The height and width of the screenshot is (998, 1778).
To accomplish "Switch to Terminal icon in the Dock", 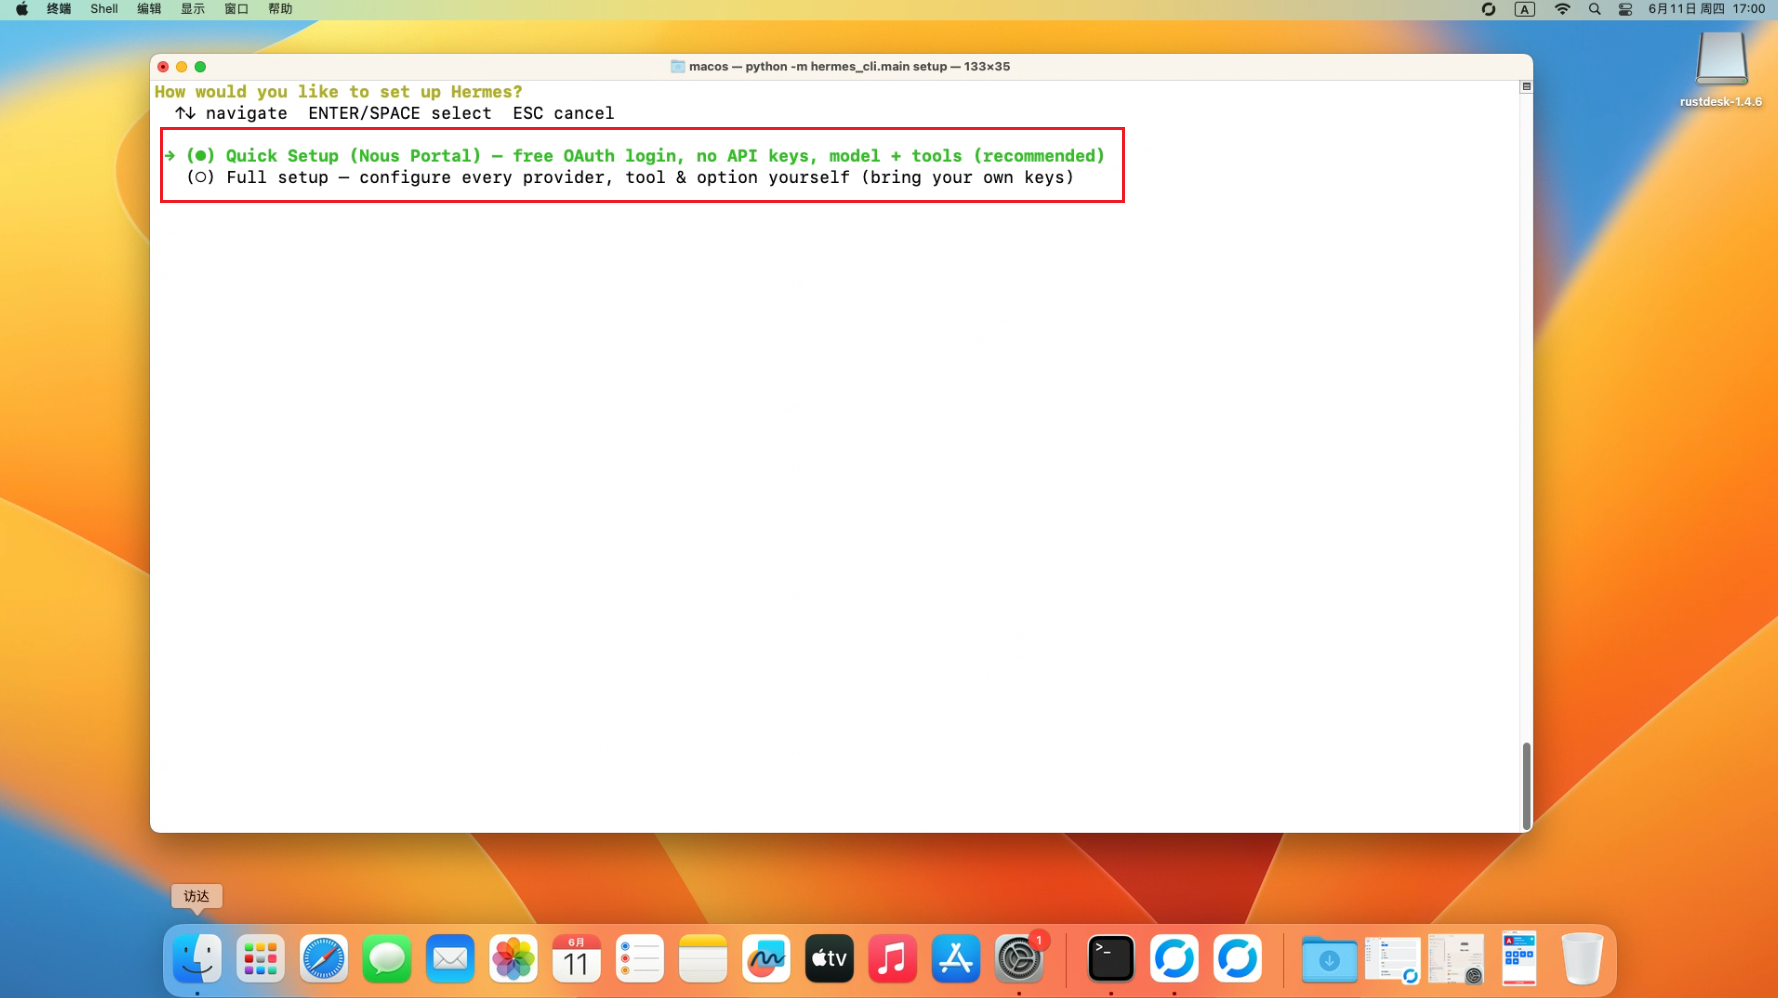I will pyautogui.click(x=1111, y=959).
